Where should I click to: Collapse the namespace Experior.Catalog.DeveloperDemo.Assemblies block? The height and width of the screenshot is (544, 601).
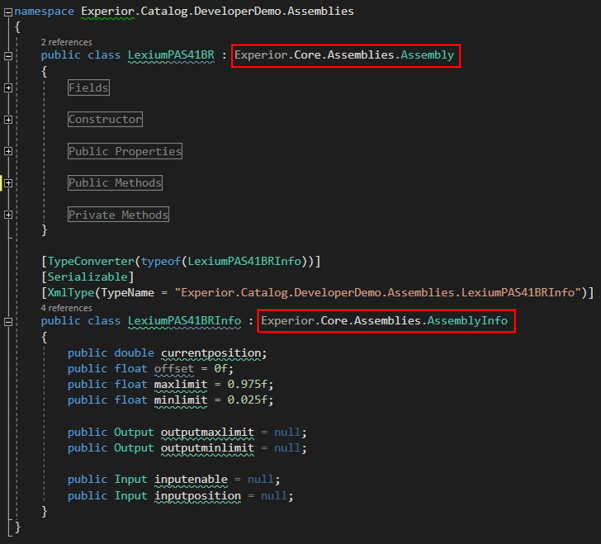point(8,12)
